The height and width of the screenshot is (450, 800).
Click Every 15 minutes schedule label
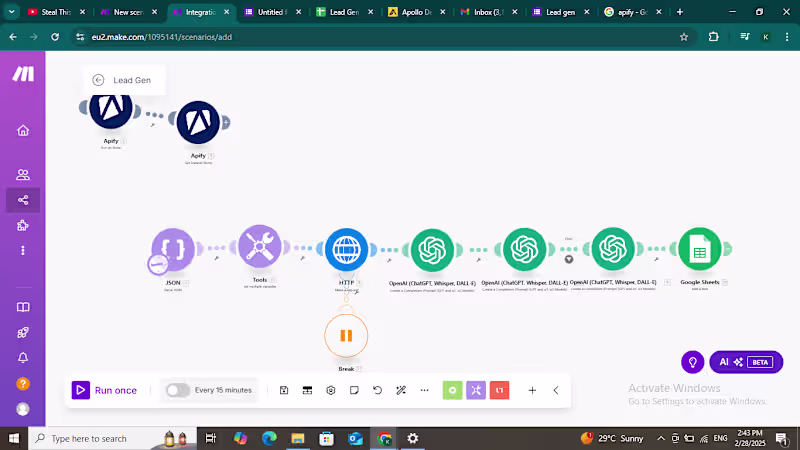223,390
